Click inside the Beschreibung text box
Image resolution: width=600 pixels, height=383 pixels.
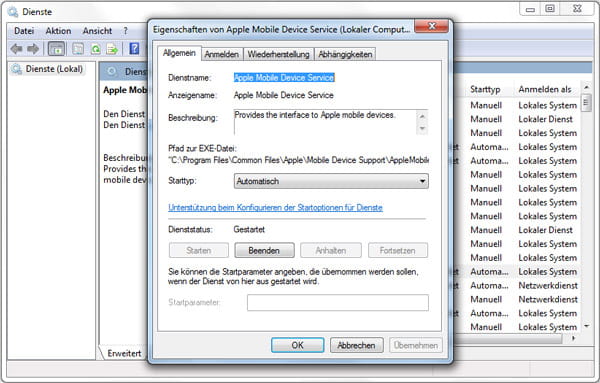325,122
